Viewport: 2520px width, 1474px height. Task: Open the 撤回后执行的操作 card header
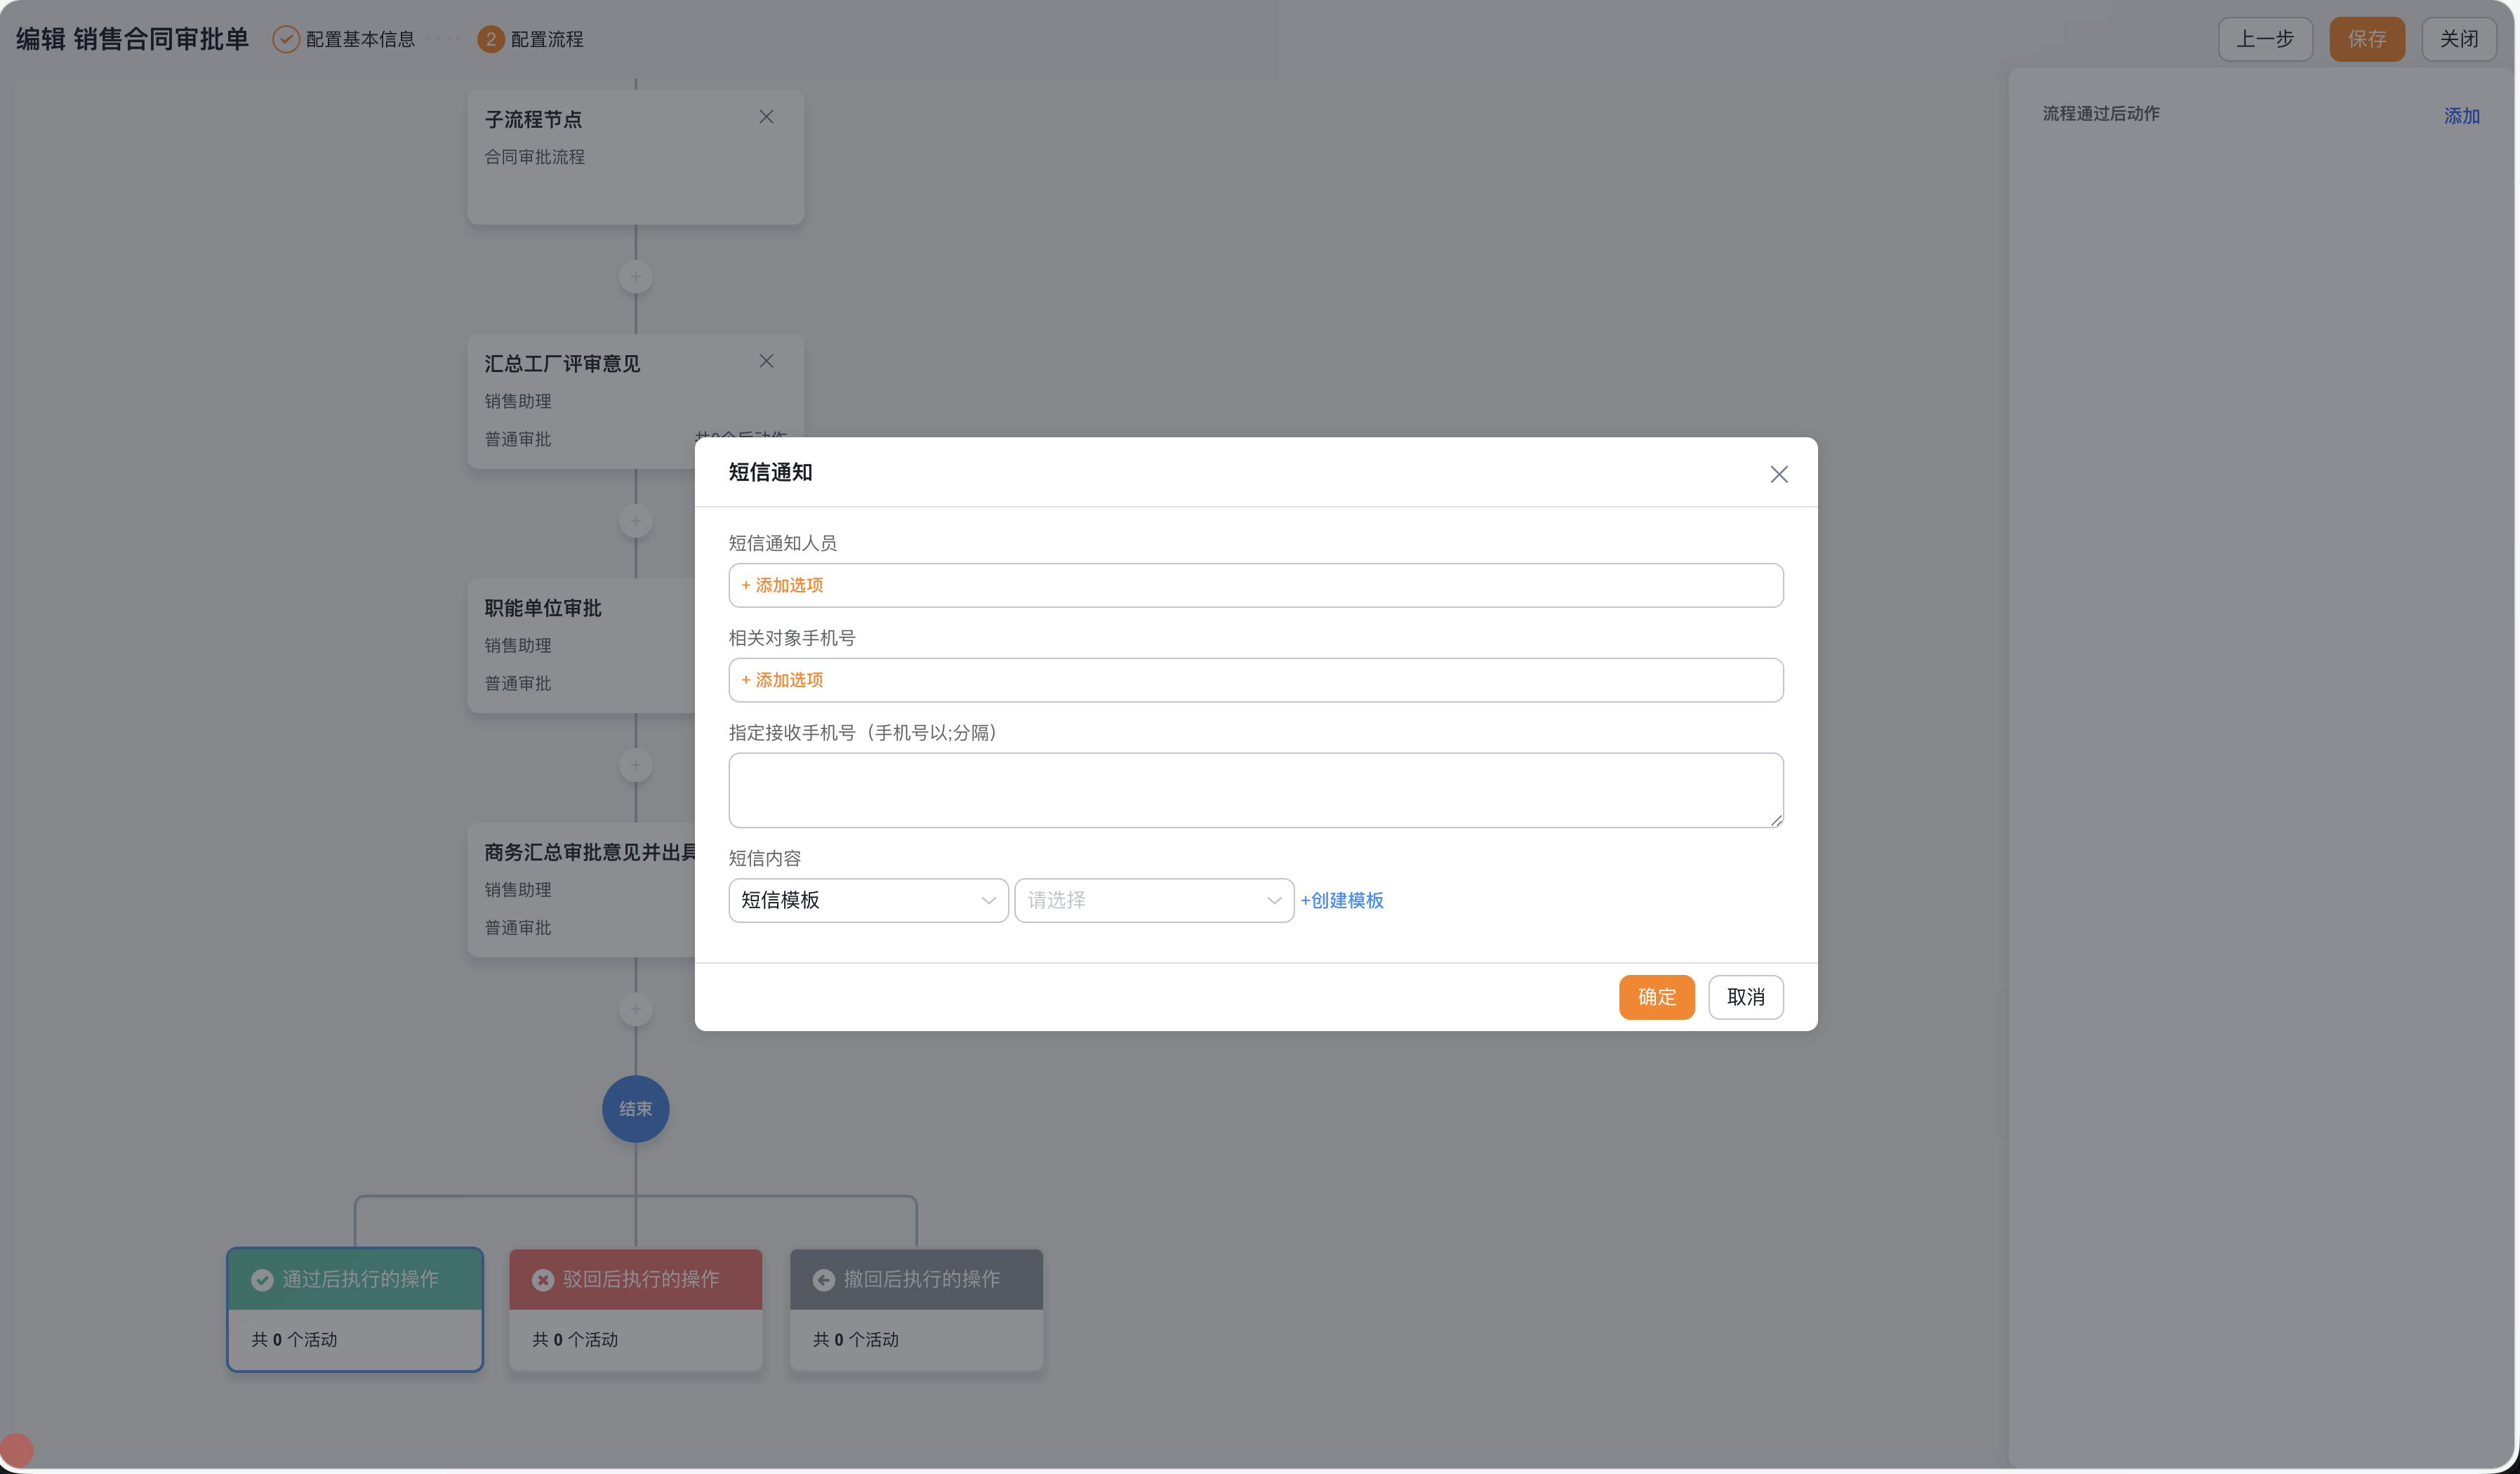pos(916,1279)
